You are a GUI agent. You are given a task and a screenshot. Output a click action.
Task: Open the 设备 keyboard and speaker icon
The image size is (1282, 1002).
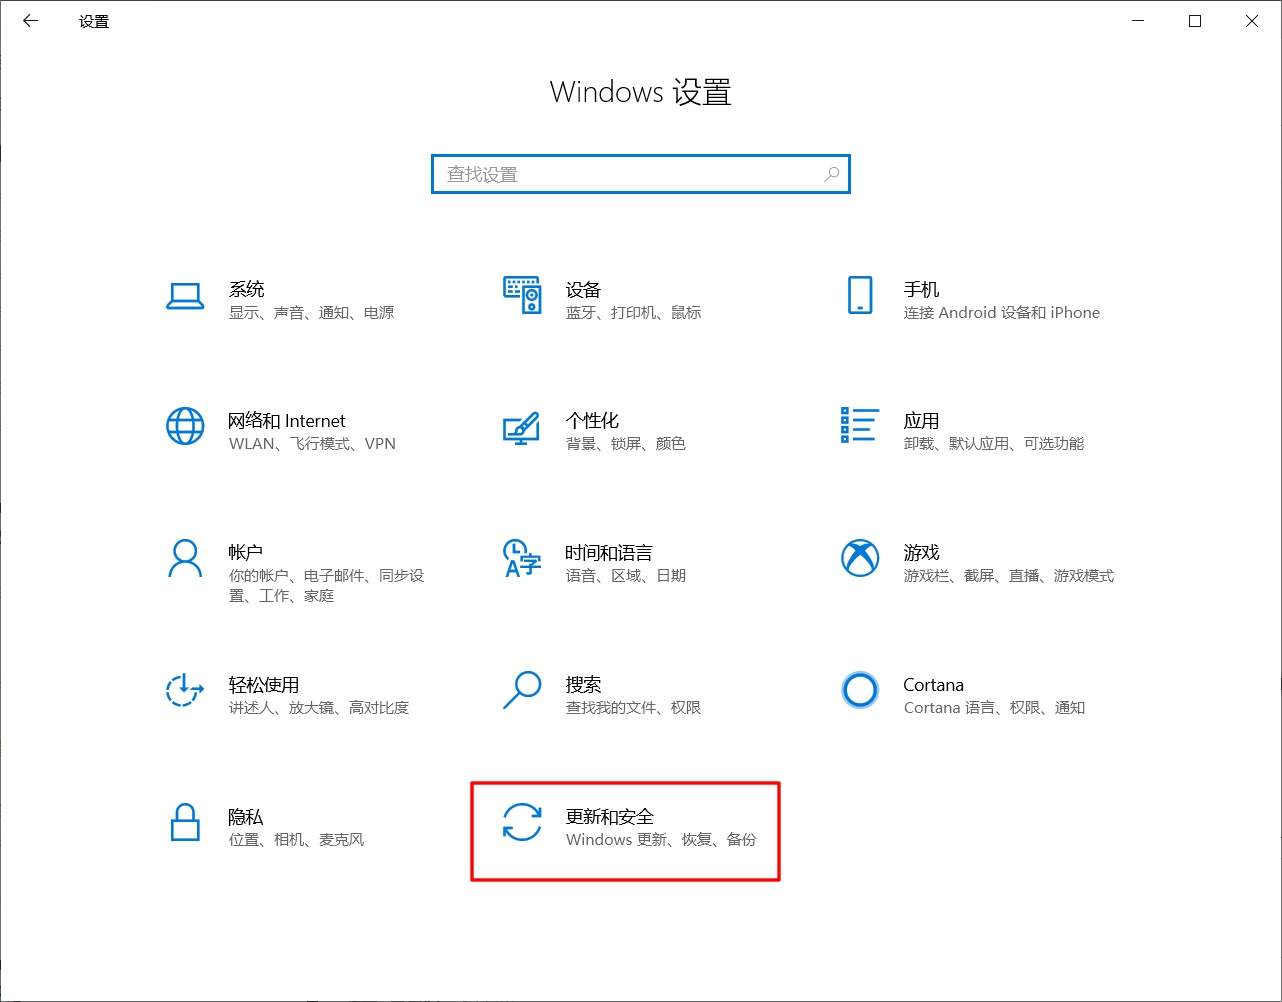click(x=522, y=296)
